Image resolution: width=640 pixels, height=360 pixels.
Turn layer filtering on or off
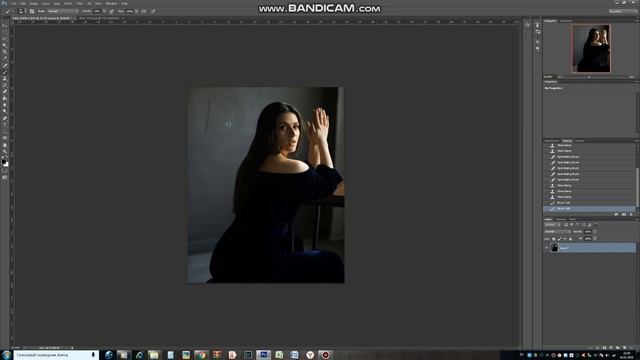coord(596,224)
